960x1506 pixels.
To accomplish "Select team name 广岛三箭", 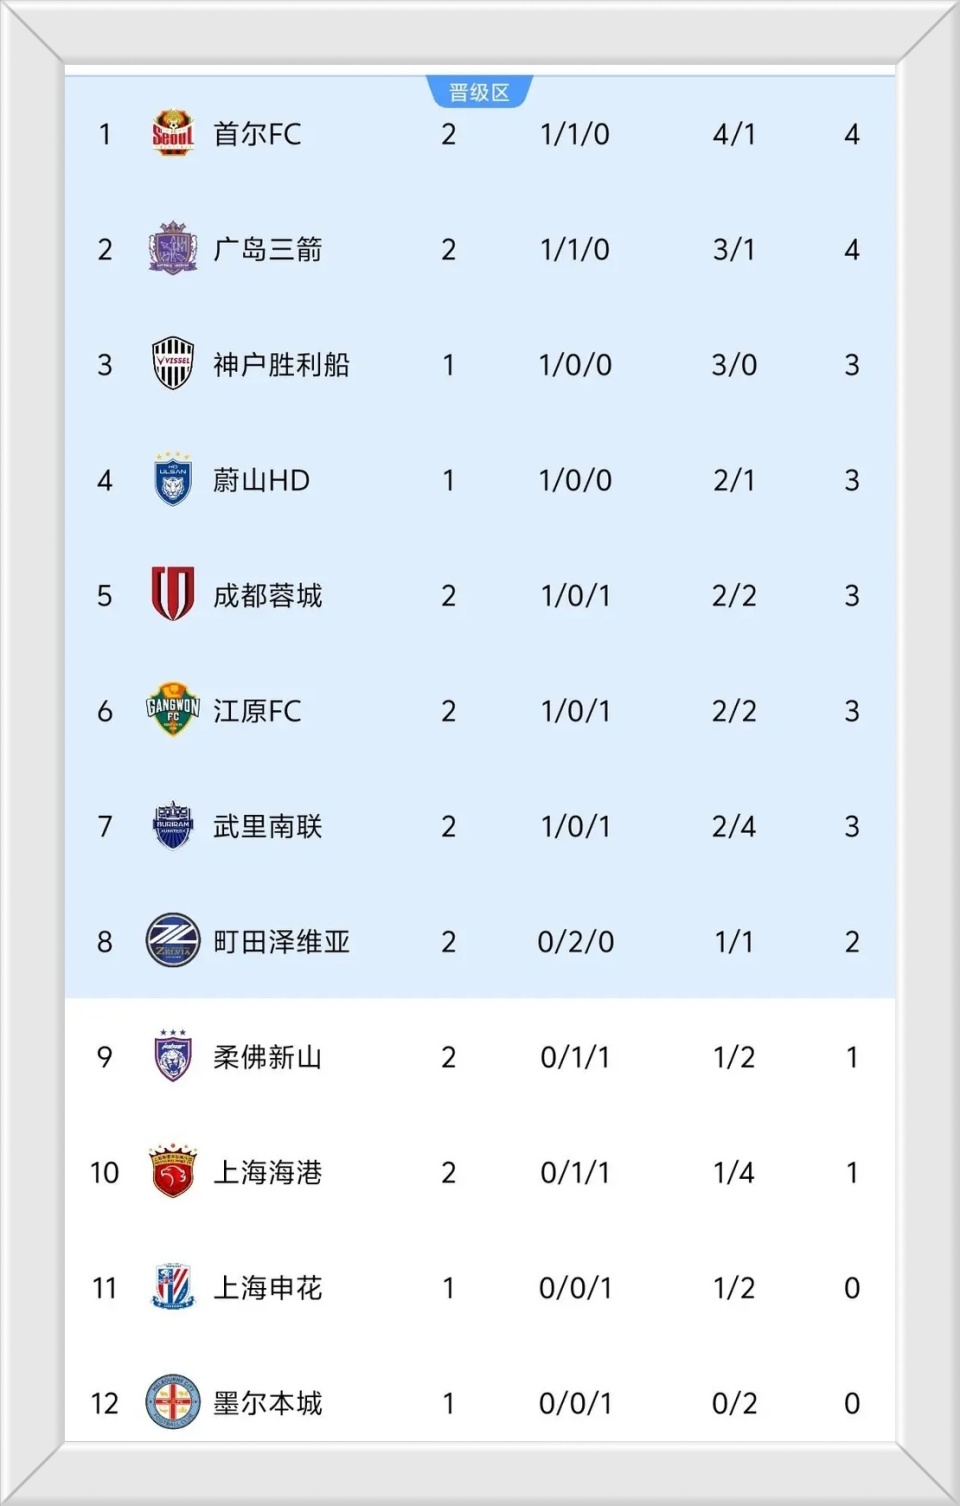I will point(267,249).
